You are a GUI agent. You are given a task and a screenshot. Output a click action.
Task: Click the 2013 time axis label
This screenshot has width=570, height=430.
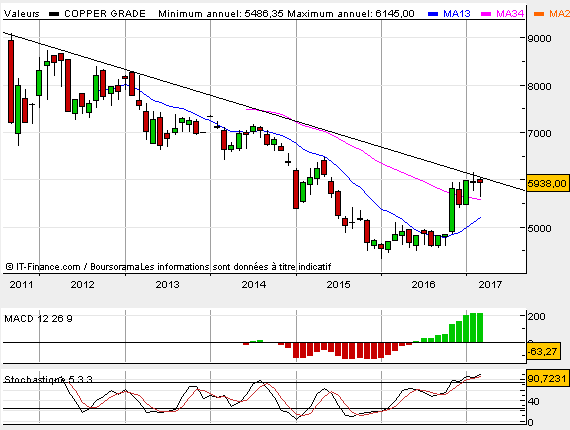tap(168, 285)
